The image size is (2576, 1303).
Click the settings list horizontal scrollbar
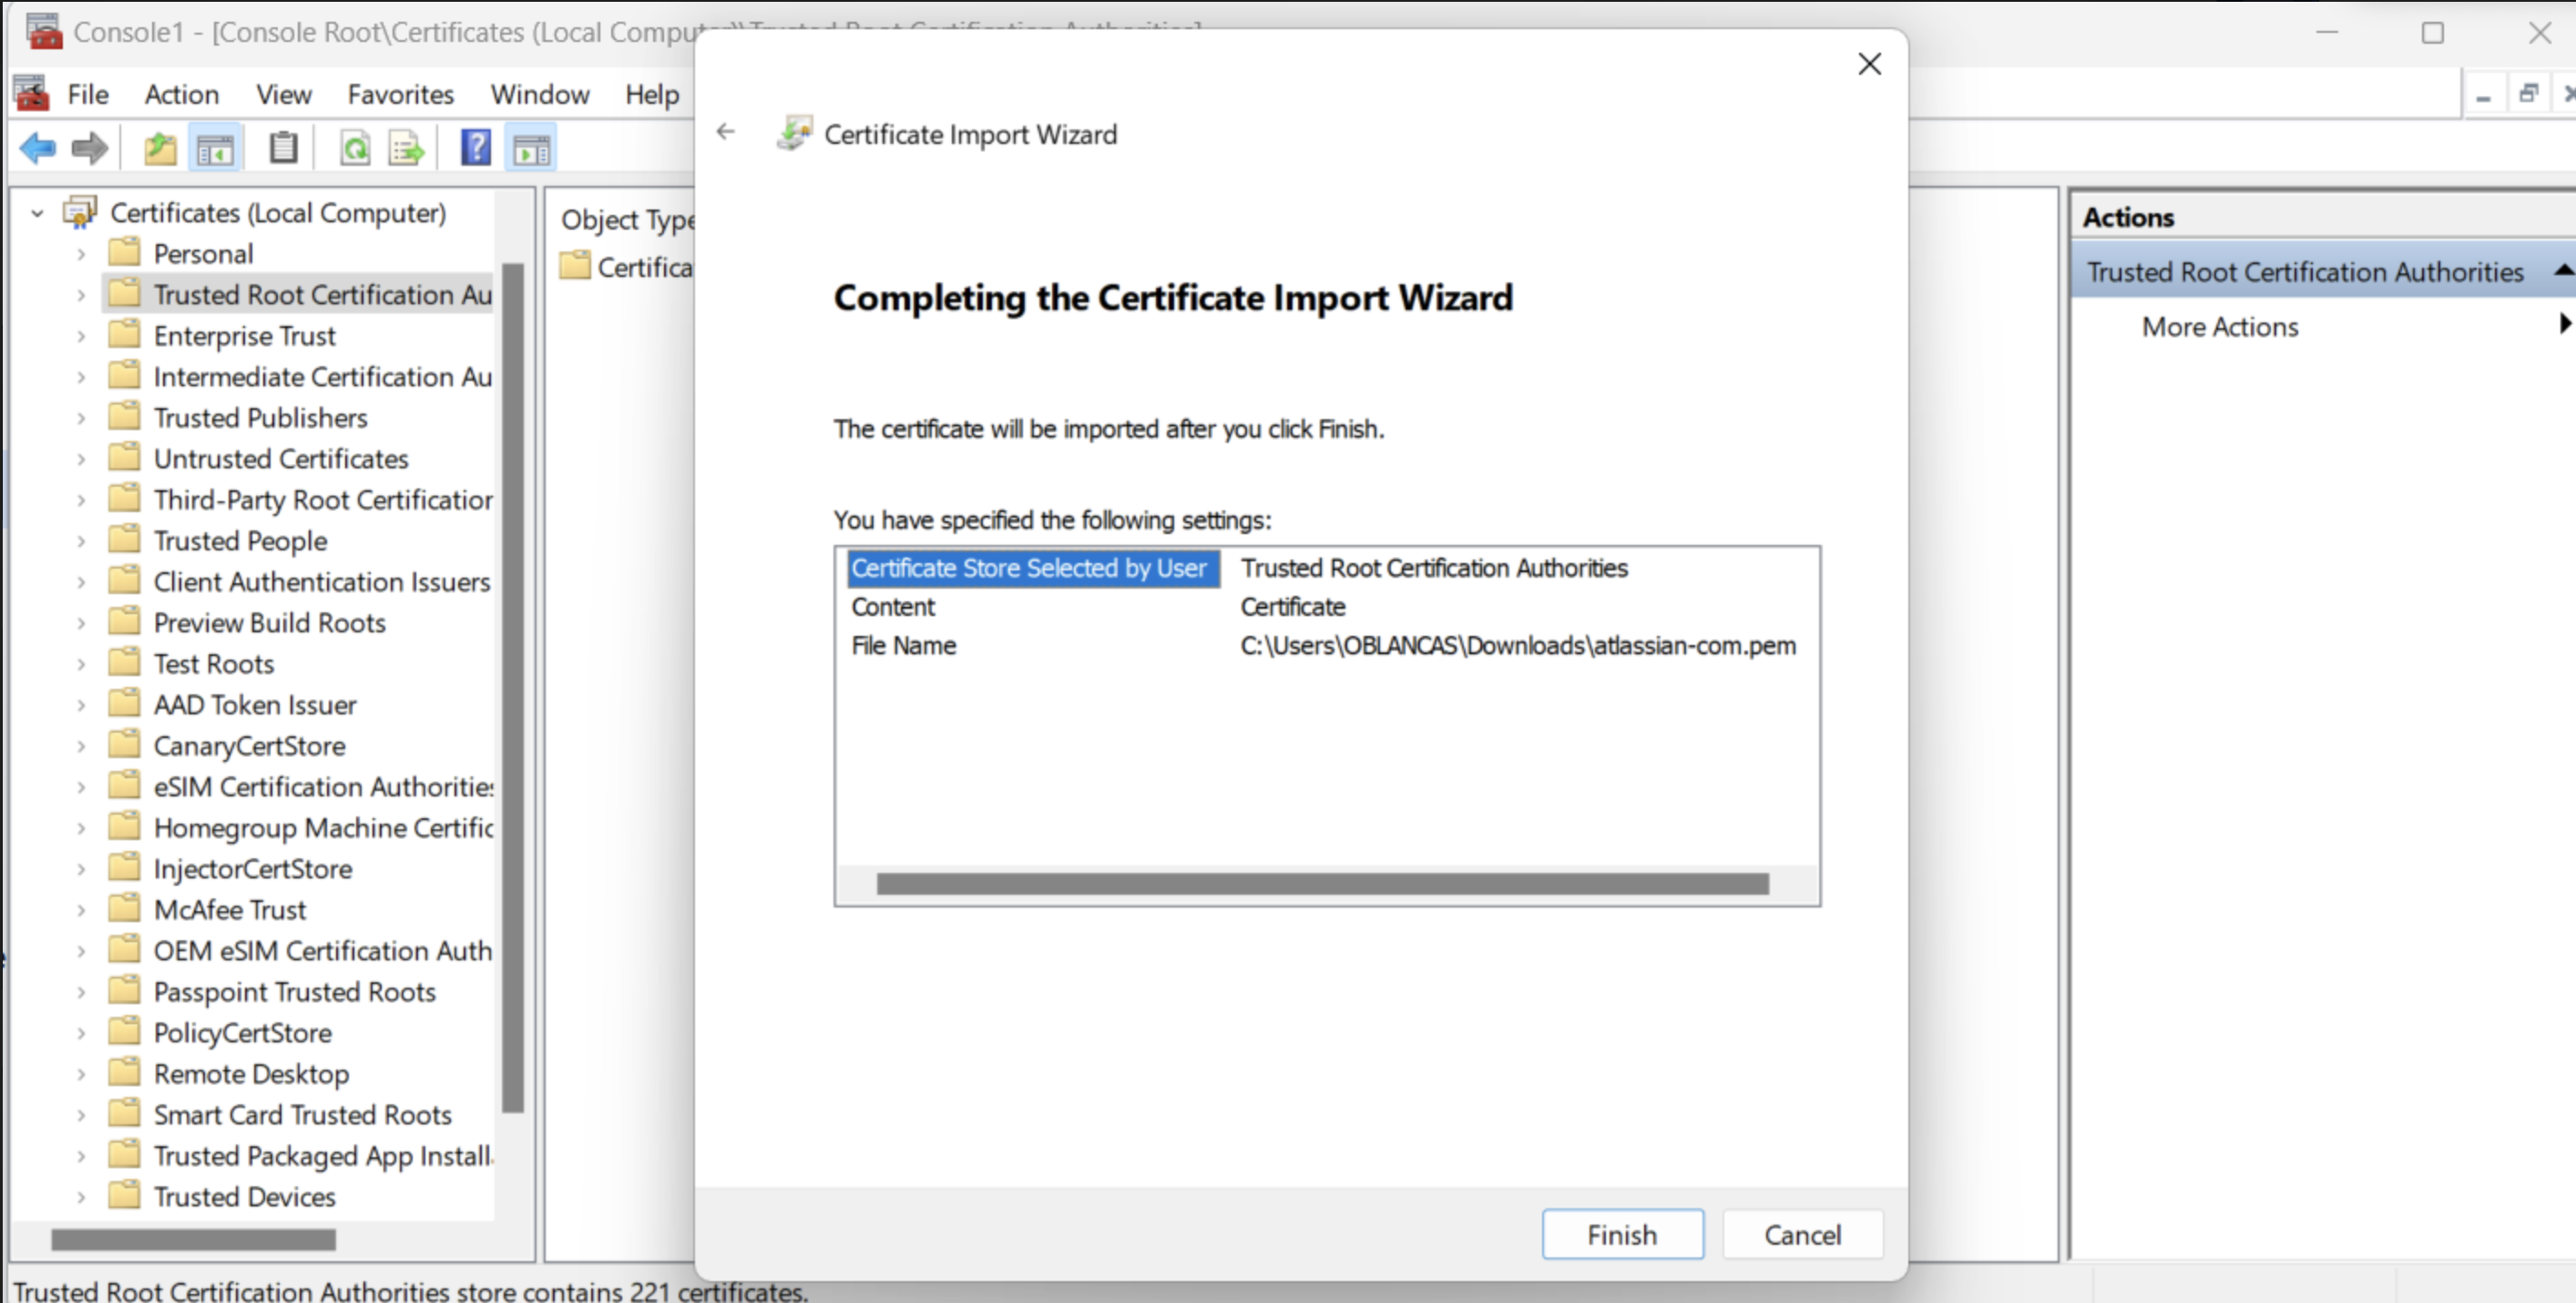pyautogui.click(x=1321, y=884)
